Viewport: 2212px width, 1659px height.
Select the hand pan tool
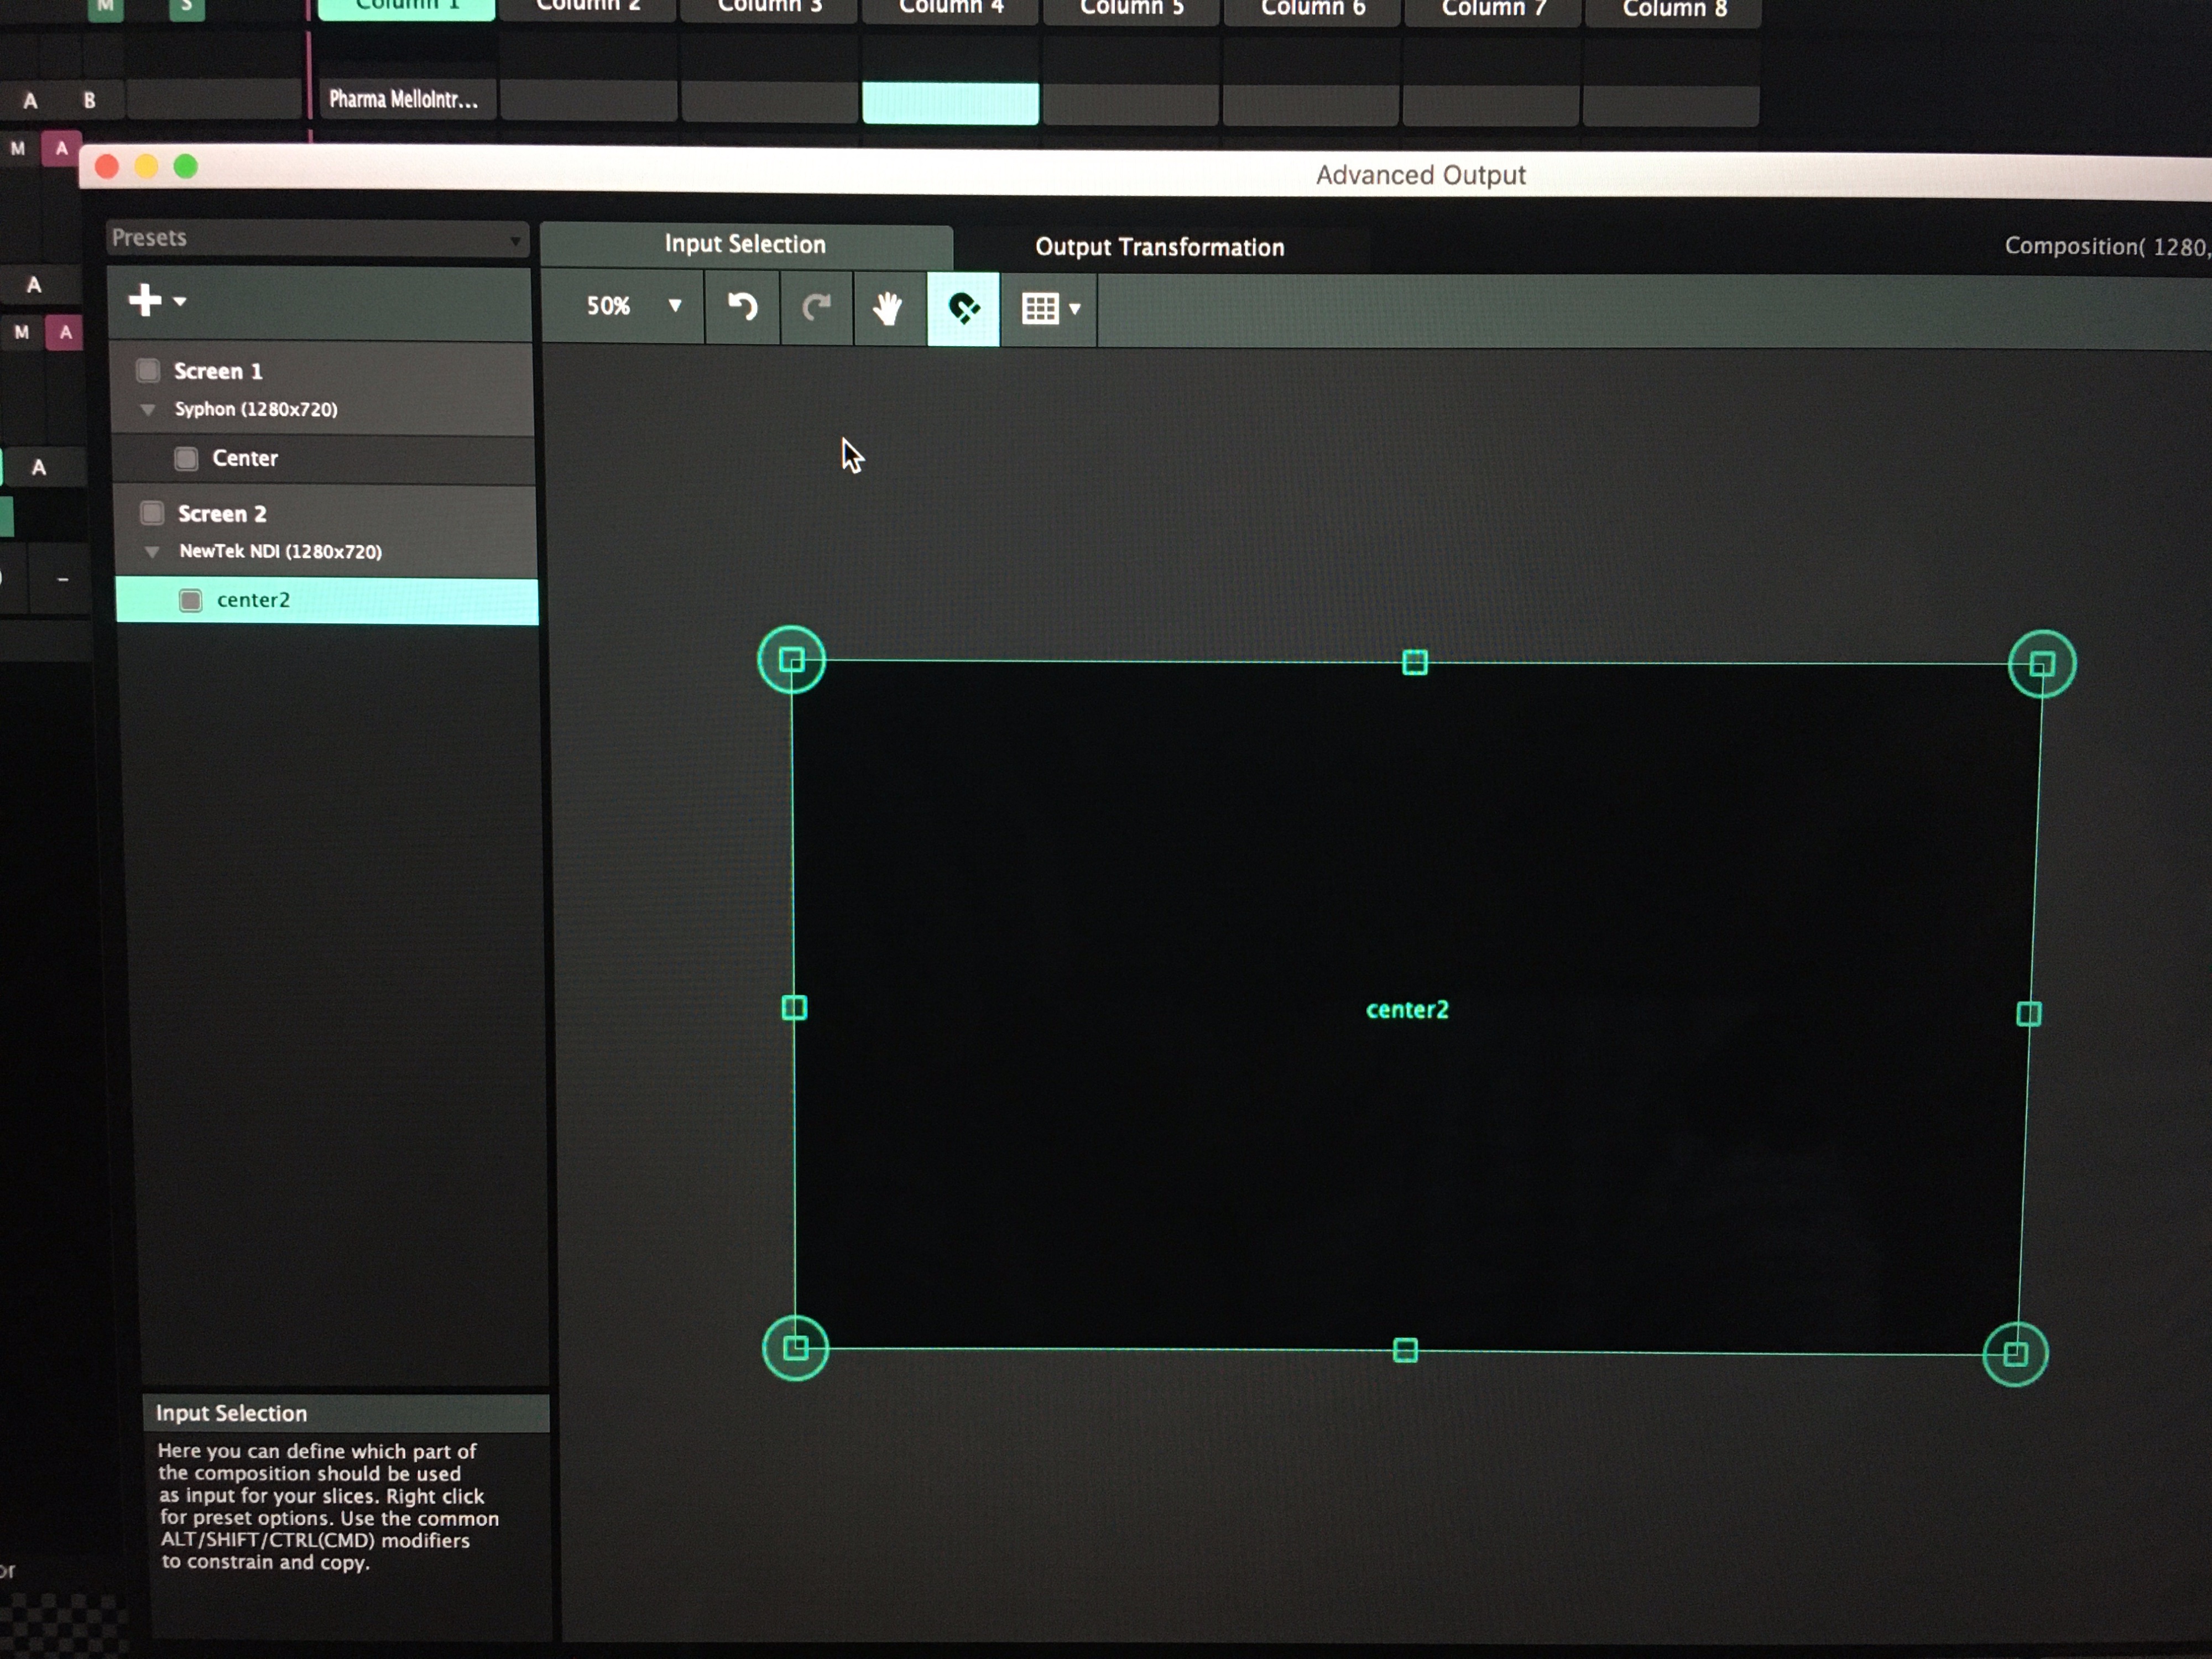tap(887, 308)
